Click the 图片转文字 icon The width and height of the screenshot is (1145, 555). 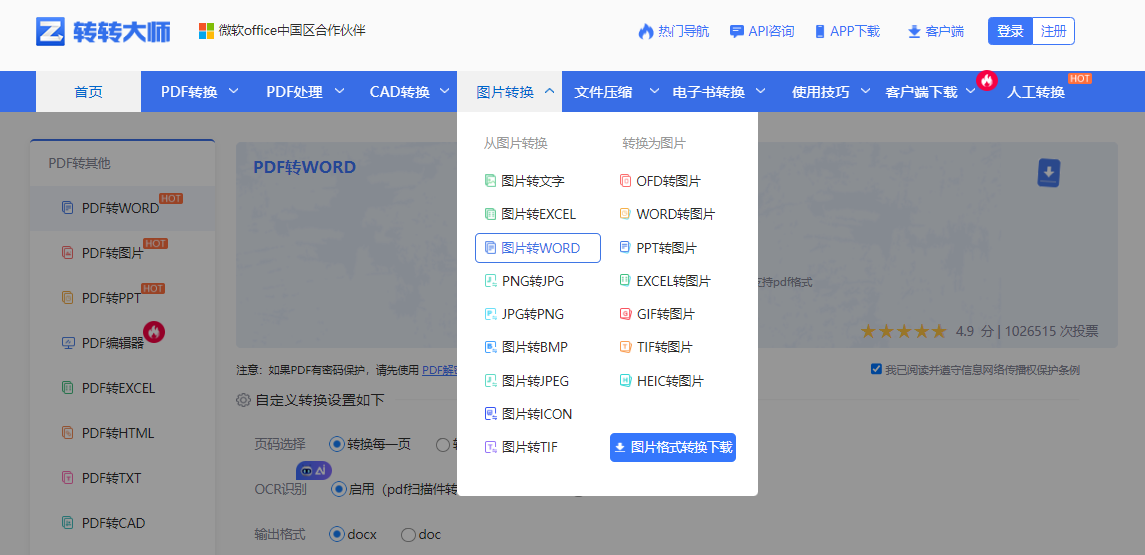pos(491,180)
